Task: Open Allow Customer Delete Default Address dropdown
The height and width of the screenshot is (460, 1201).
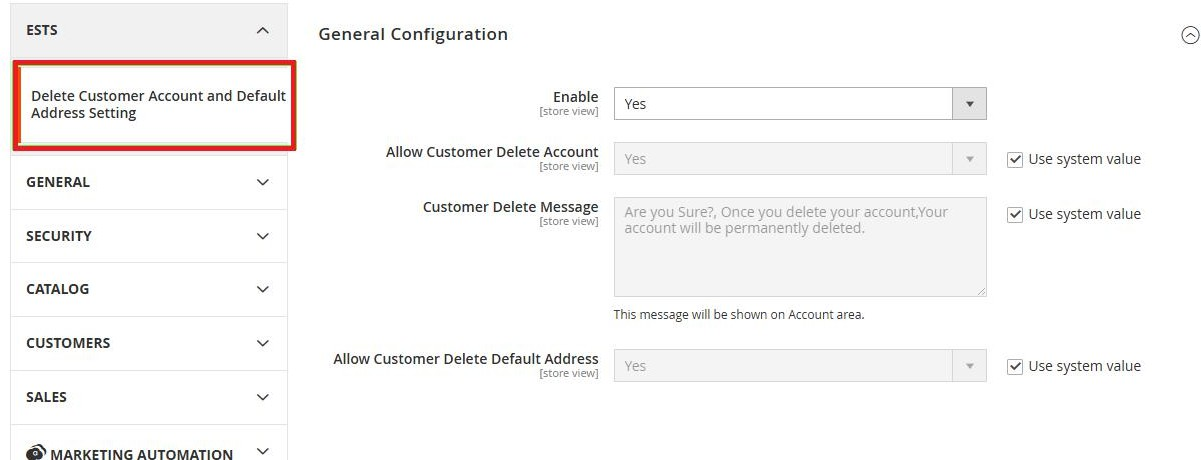Action: tap(799, 366)
